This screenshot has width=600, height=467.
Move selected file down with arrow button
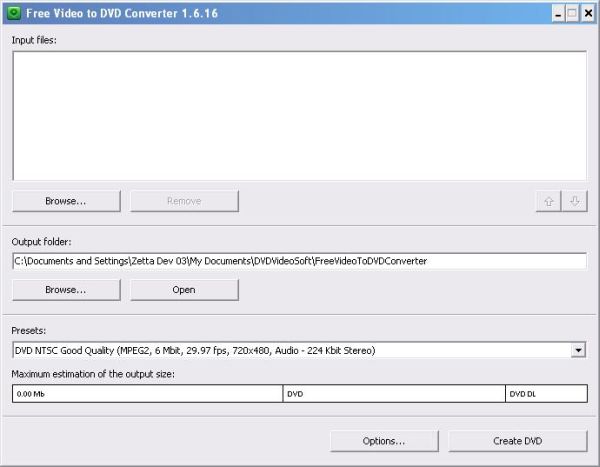574,201
